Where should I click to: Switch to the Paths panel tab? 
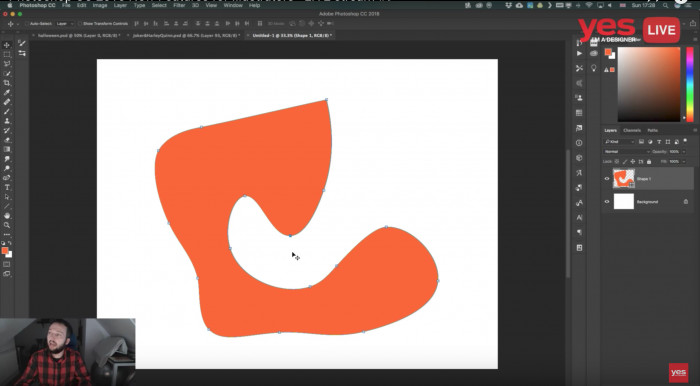click(x=652, y=130)
